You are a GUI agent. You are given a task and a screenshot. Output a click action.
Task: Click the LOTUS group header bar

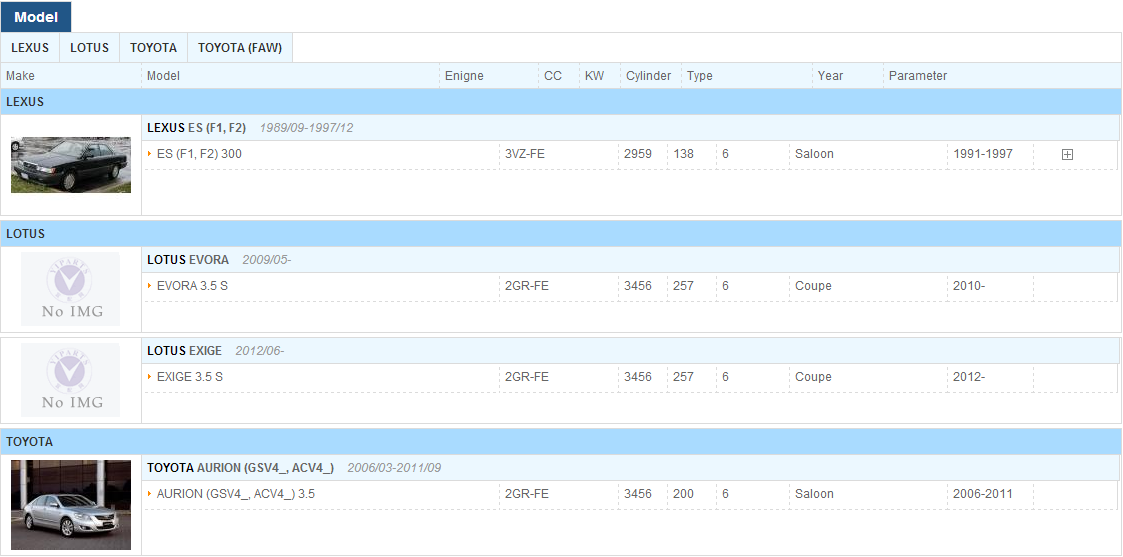(x=561, y=233)
